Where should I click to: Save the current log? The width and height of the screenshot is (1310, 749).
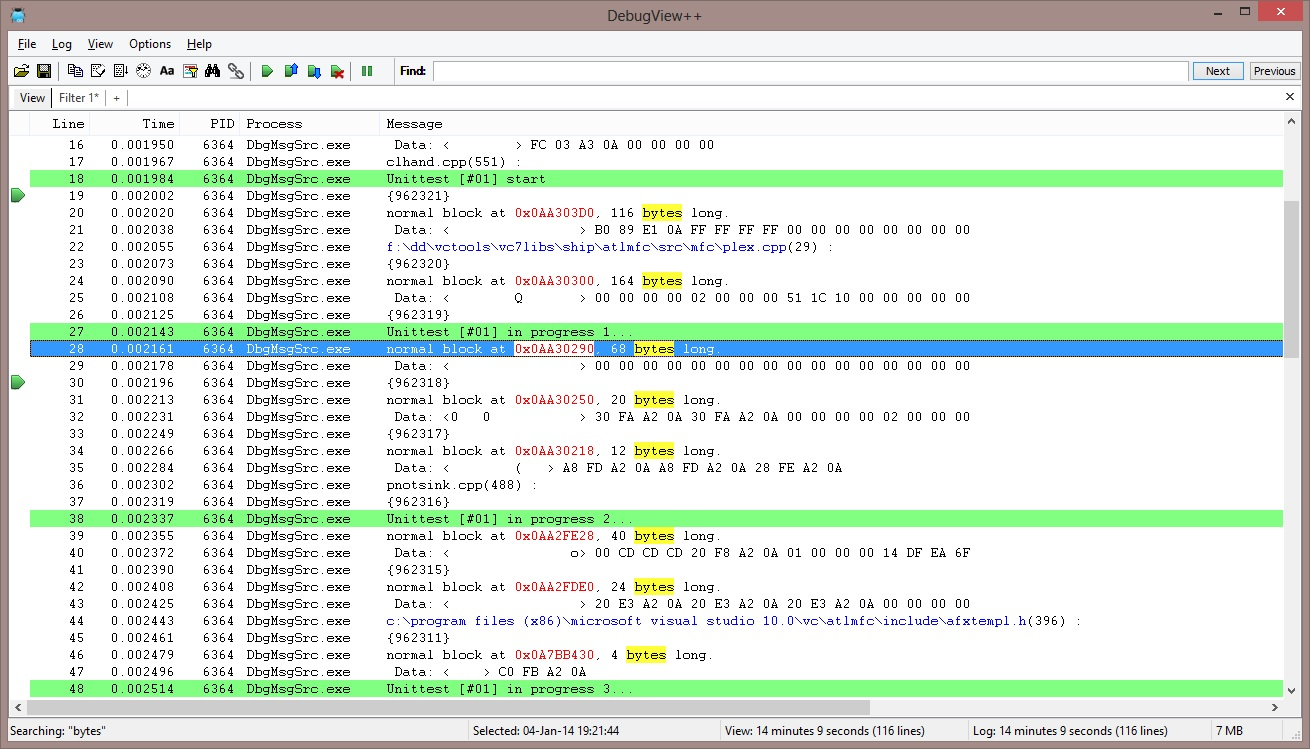44,70
